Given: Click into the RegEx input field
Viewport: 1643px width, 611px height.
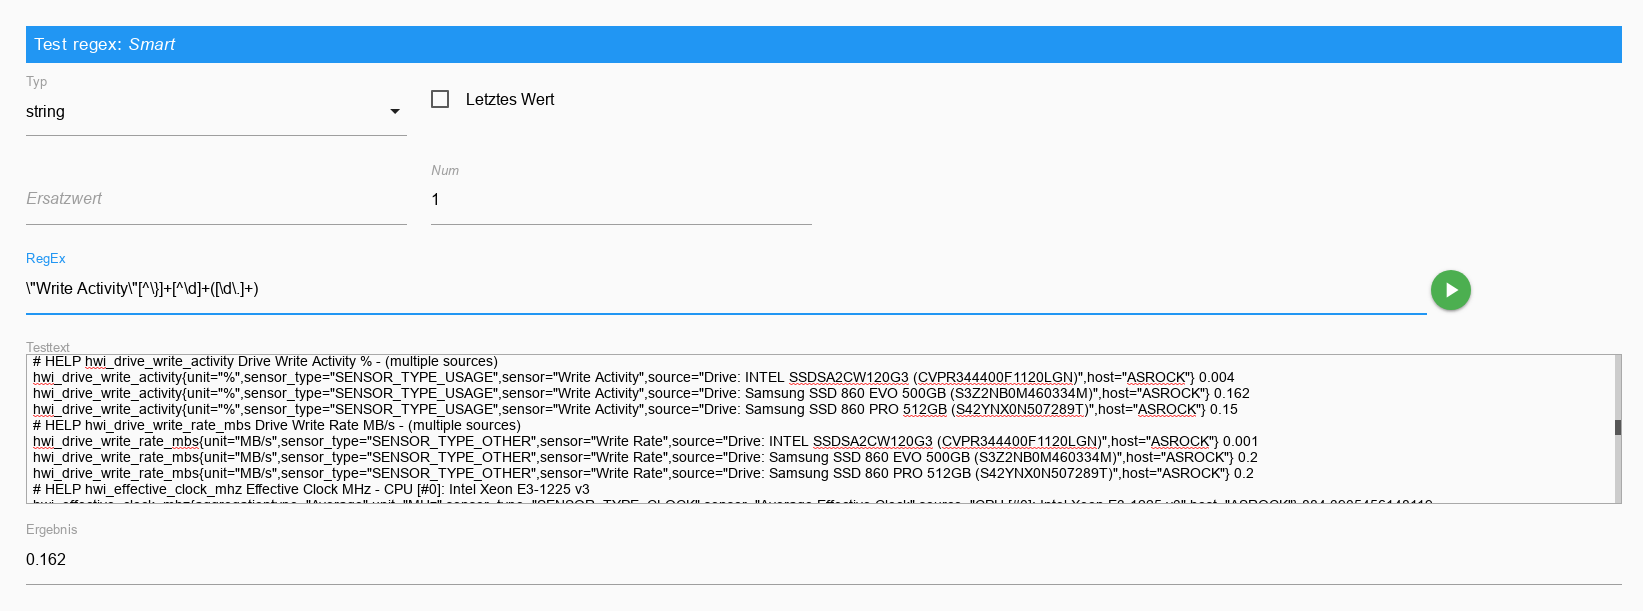Looking at the screenshot, I should 726,289.
